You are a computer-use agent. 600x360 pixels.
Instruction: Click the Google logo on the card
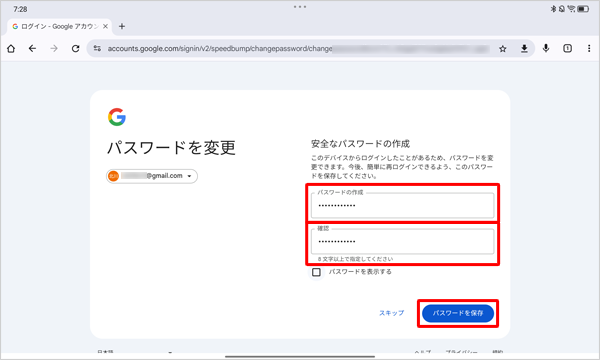tap(117, 117)
